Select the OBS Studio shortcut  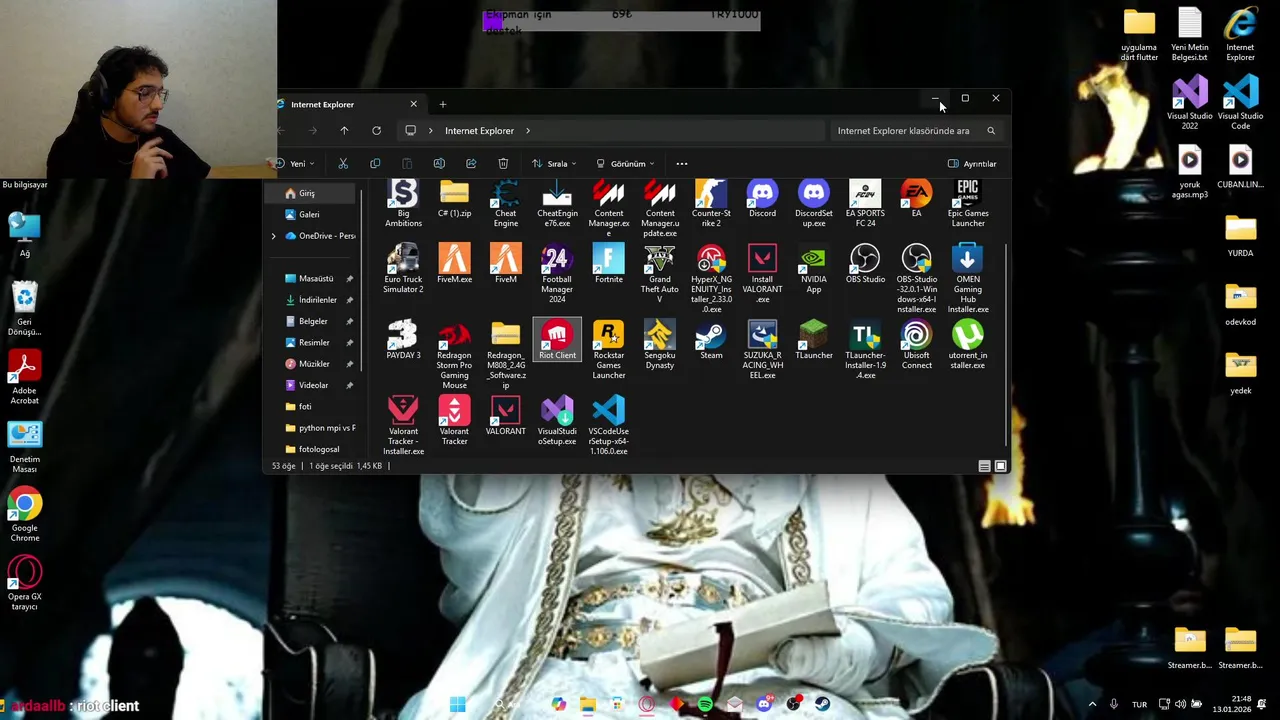click(865, 265)
